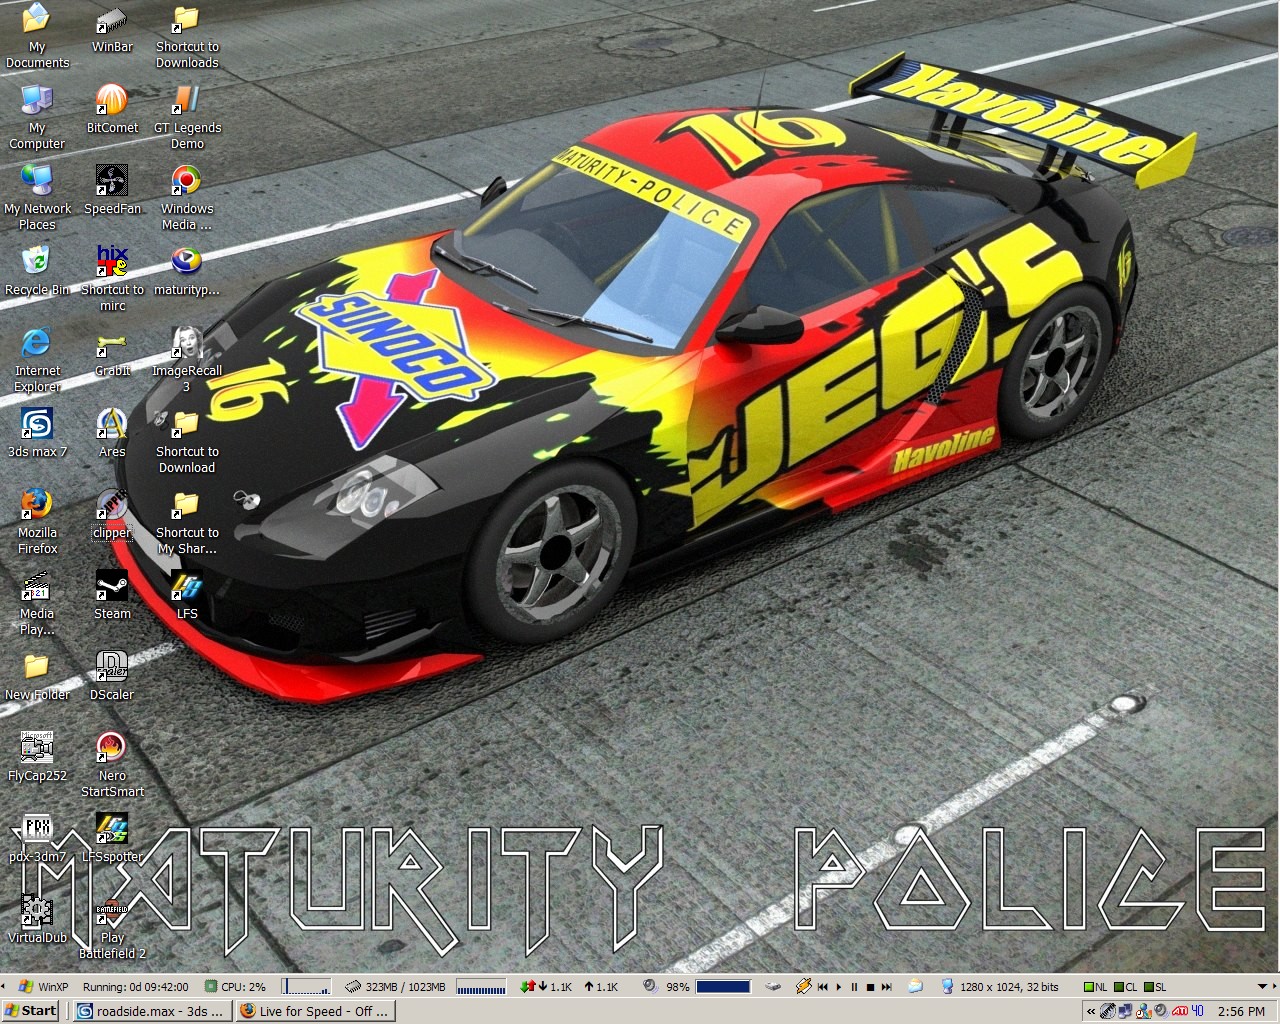Select the My Computer desktop icon
Screen dimensions: 1280x1024
click(x=37, y=117)
